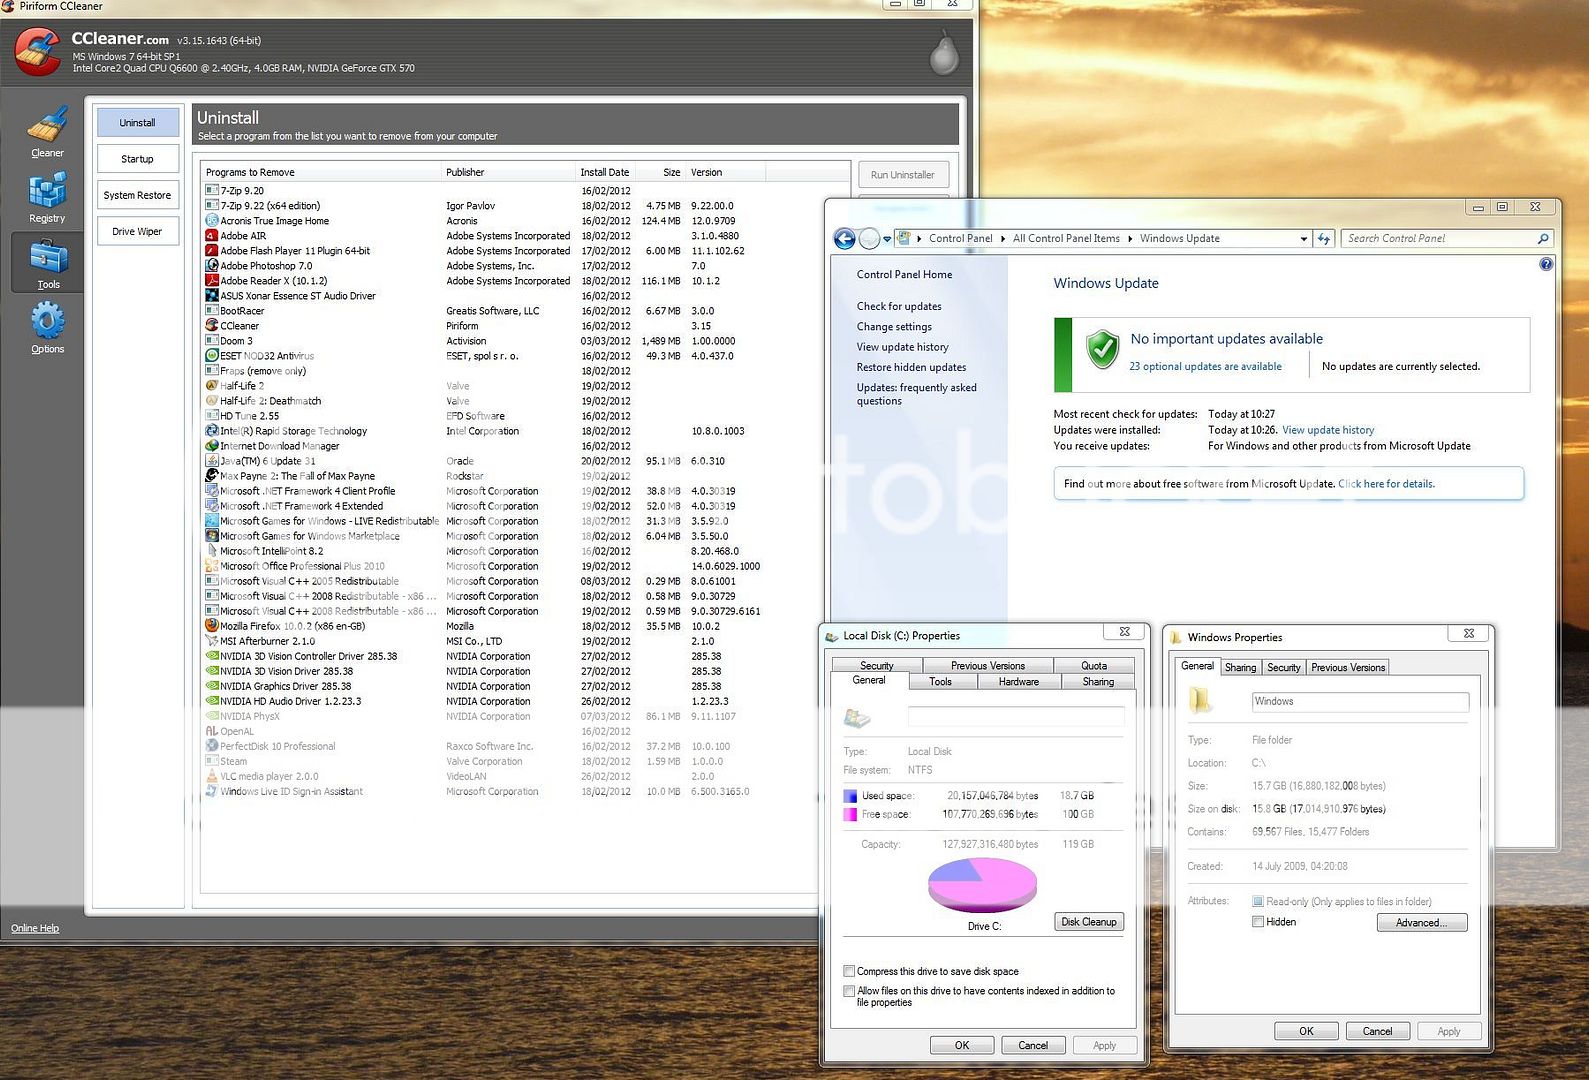Image resolution: width=1589 pixels, height=1080 pixels.
Task: Select the Registry icon in CCleaner
Action: point(47,195)
